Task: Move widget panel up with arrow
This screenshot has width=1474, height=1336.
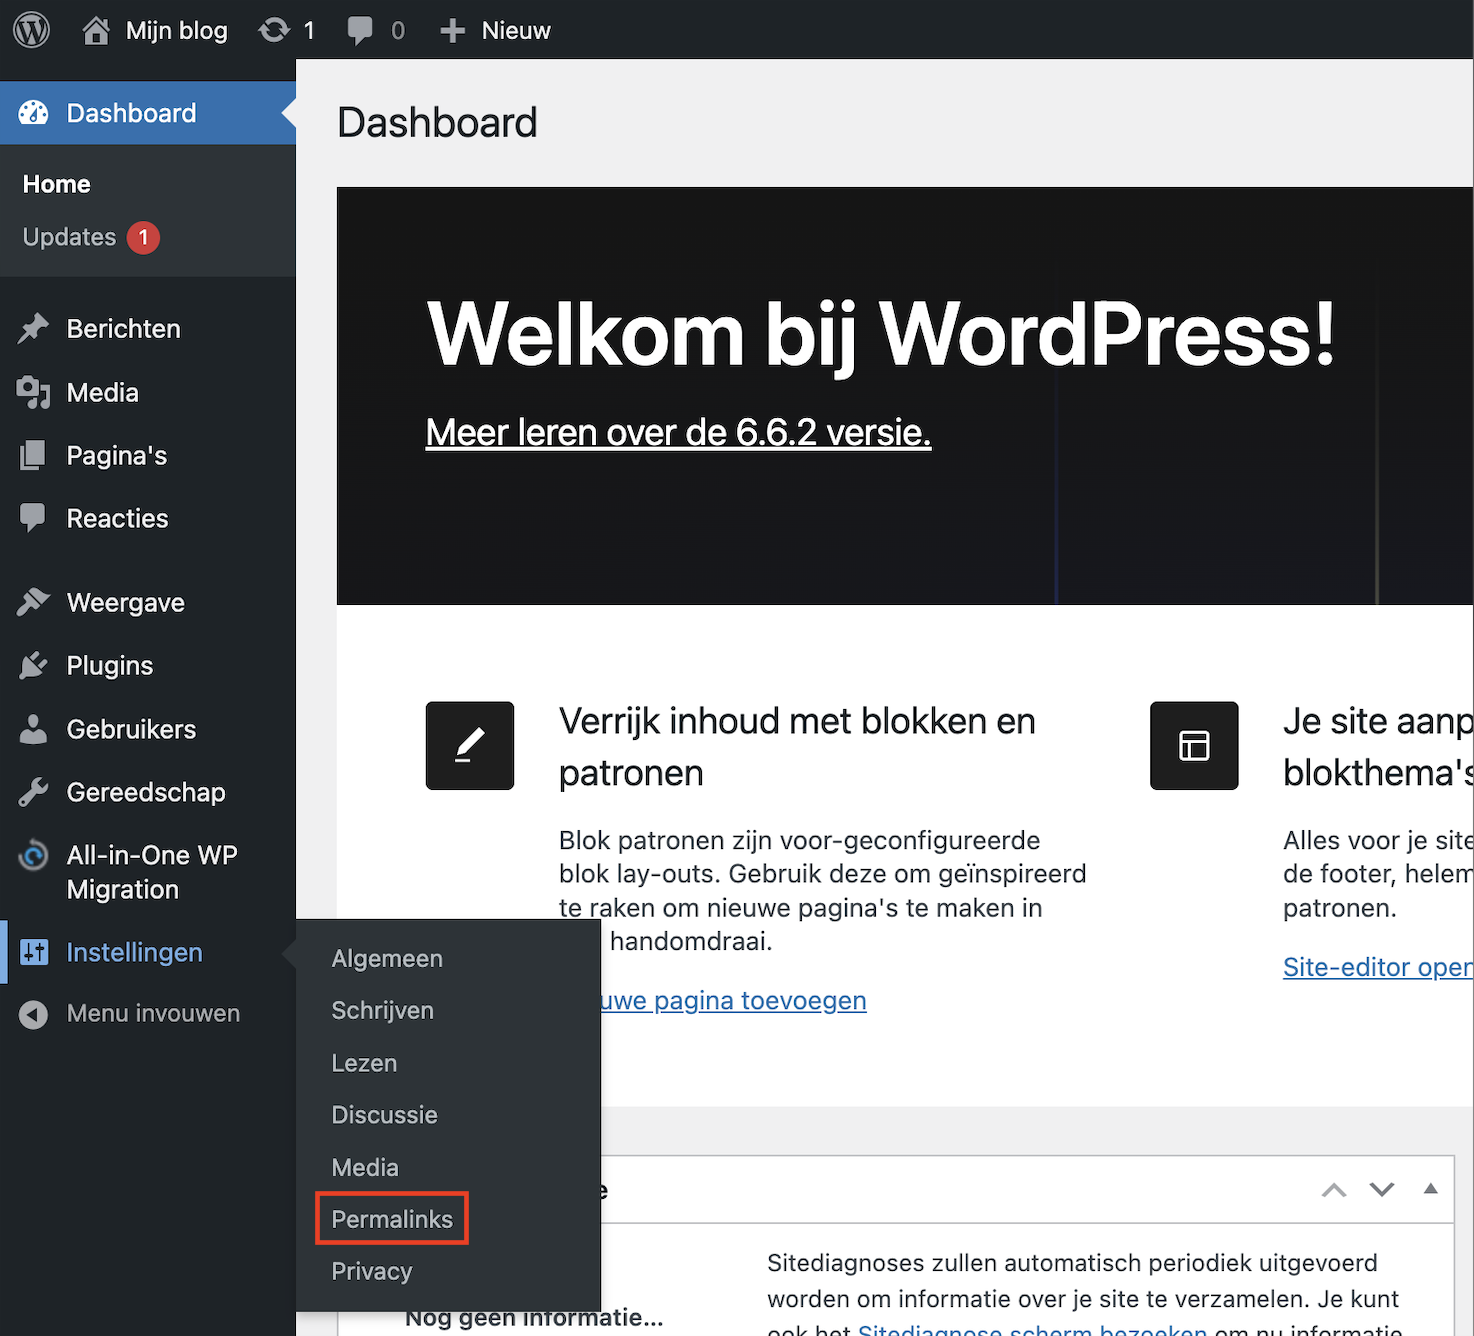Action: click(x=1334, y=1190)
